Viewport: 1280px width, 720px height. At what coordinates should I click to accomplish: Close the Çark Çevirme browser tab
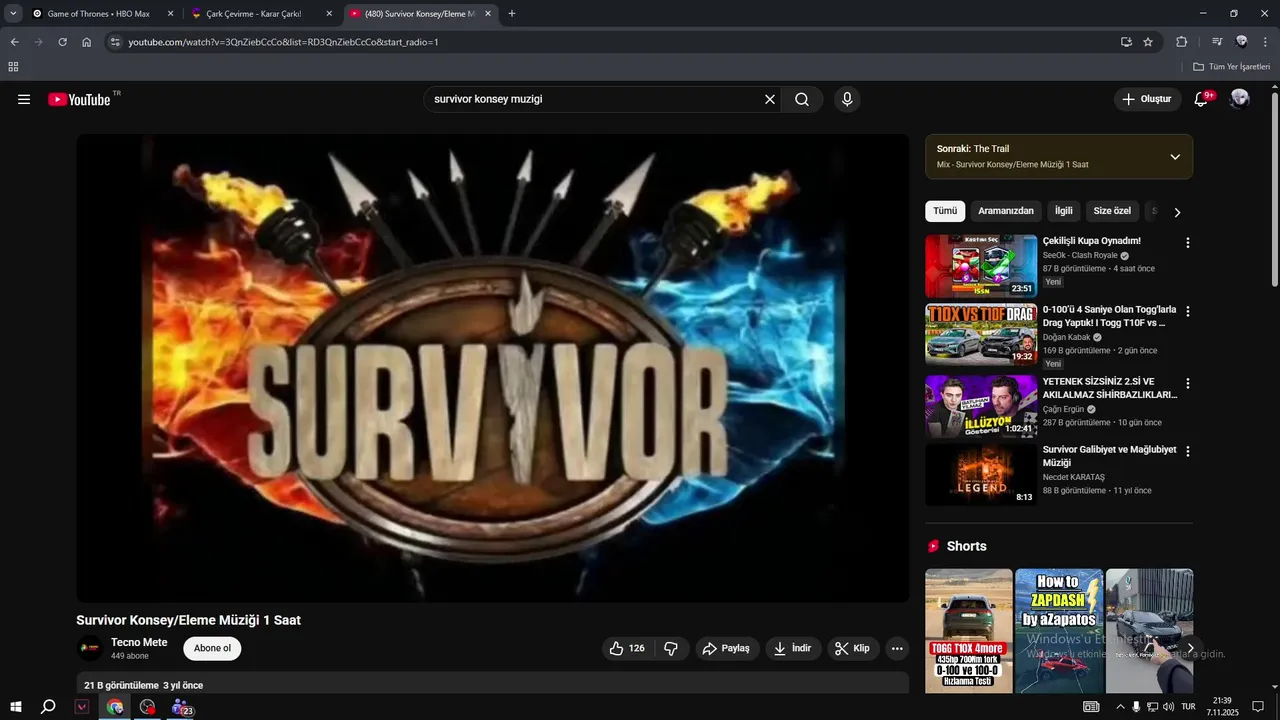[331, 14]
